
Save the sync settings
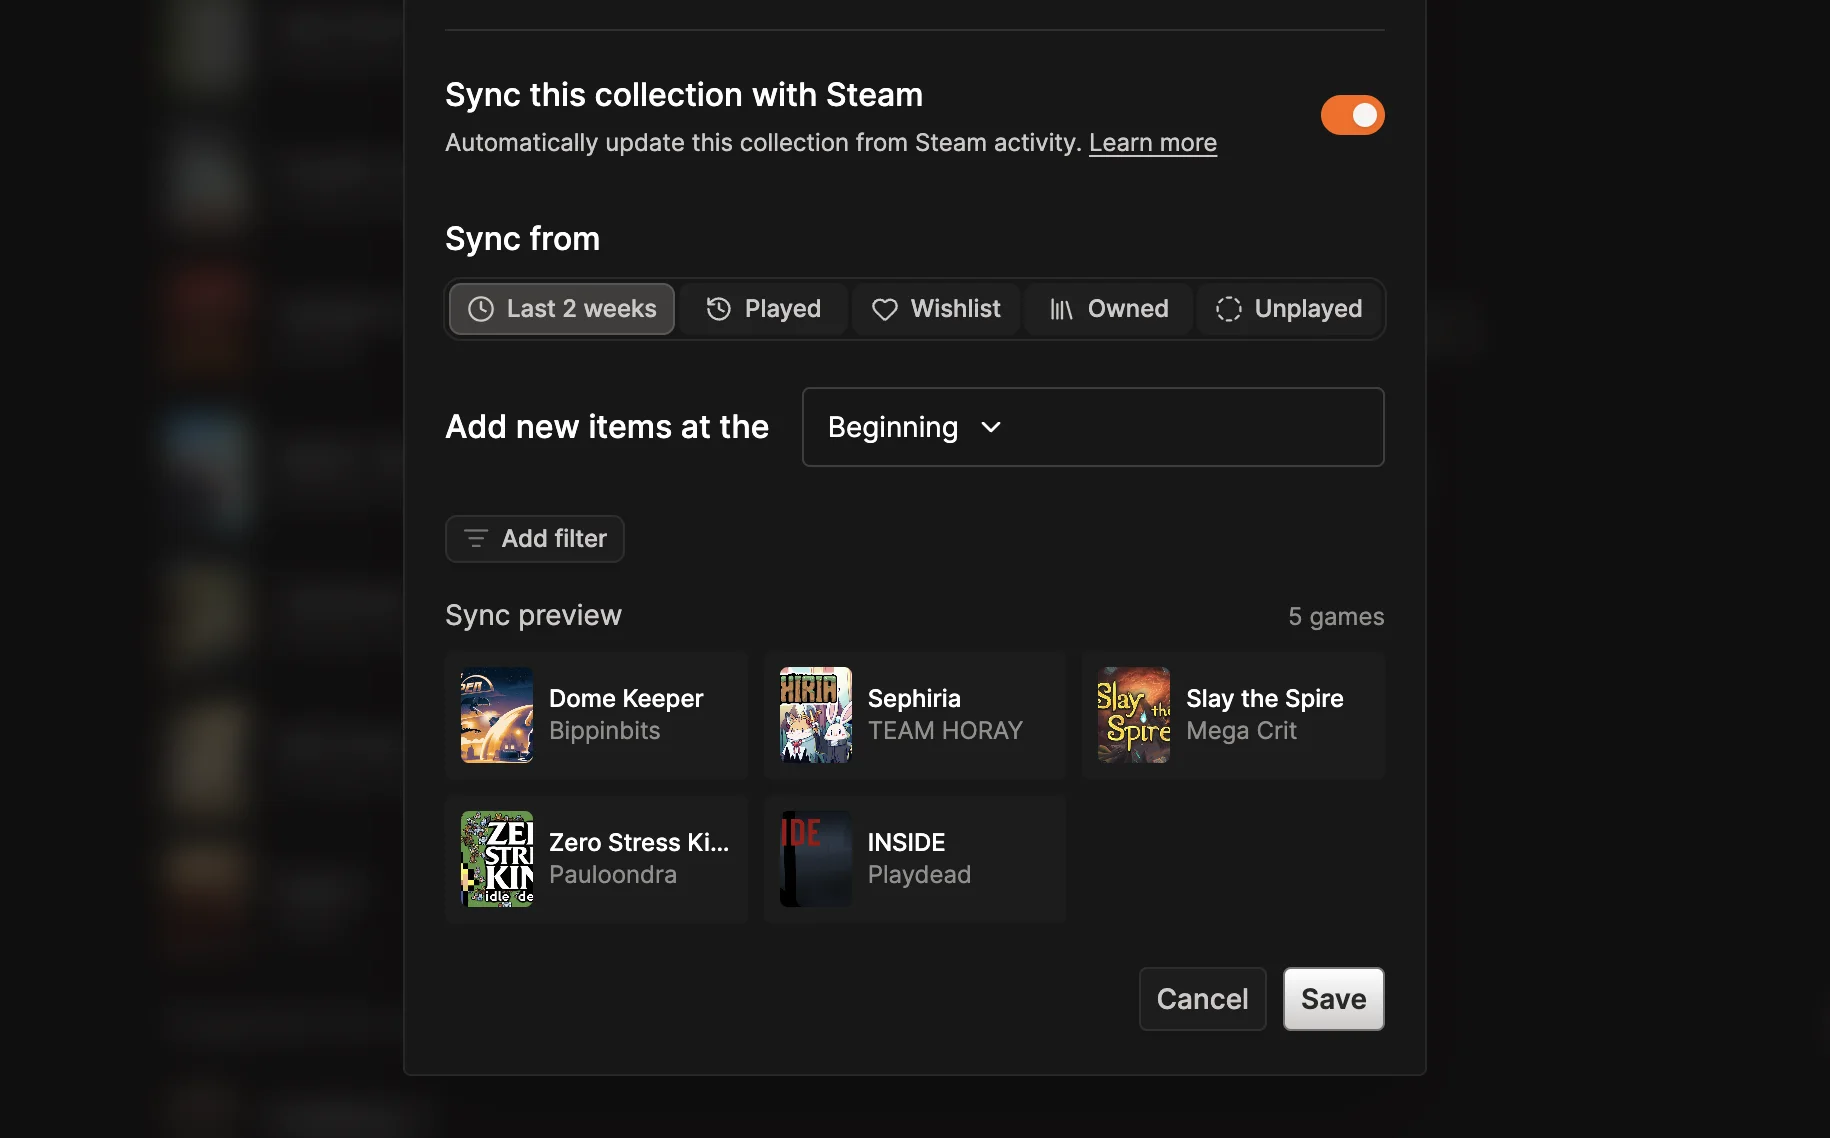click(x=1333, y=999)
